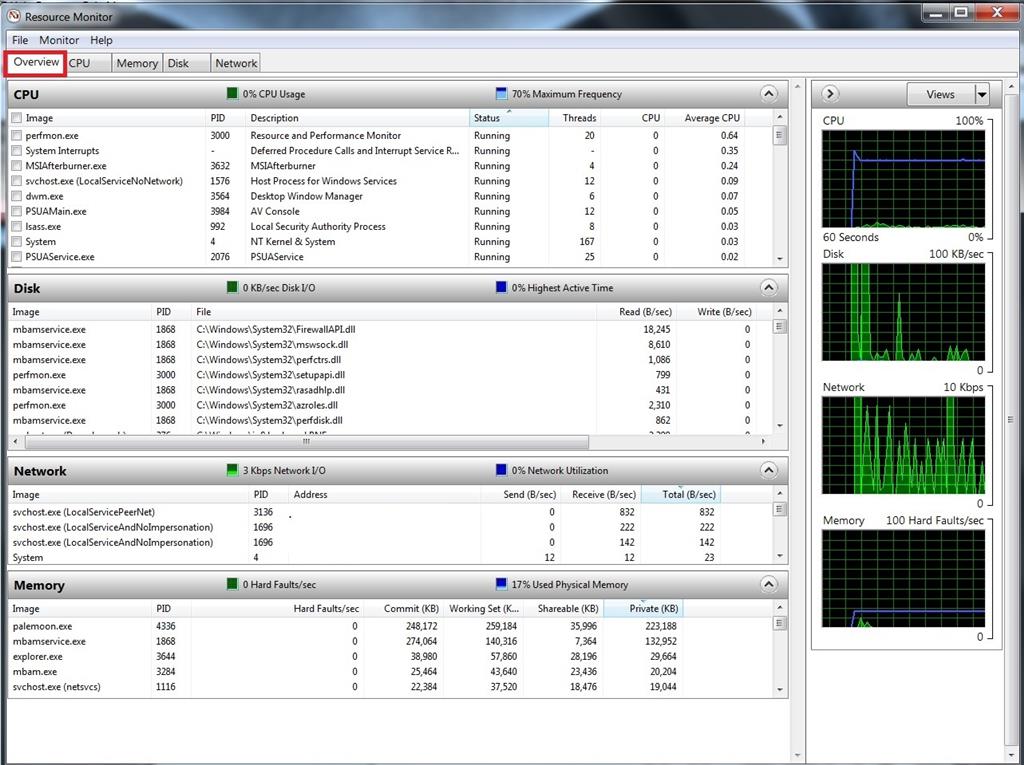Viewport: 1024px width, 765px height.
Task: Check the lsass.exe process checkbox
Action: pyautogui.click(x=17, y=227)
